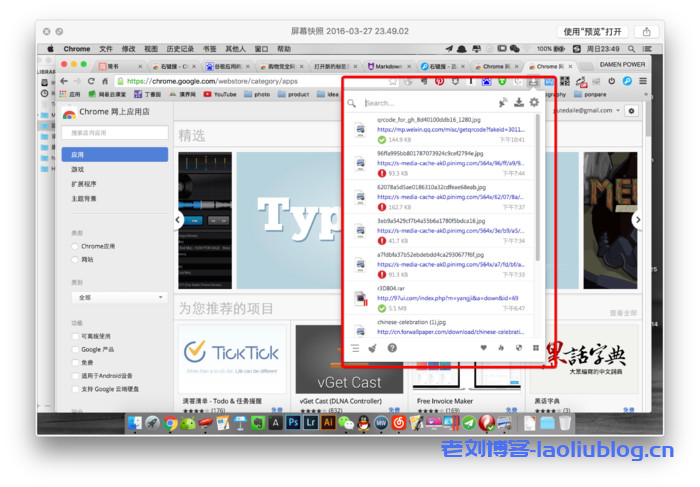The height and width of the screenshot is (487, 700).
Task: Click the heart icon in popup footer
Action: click(x=485, y=348)
